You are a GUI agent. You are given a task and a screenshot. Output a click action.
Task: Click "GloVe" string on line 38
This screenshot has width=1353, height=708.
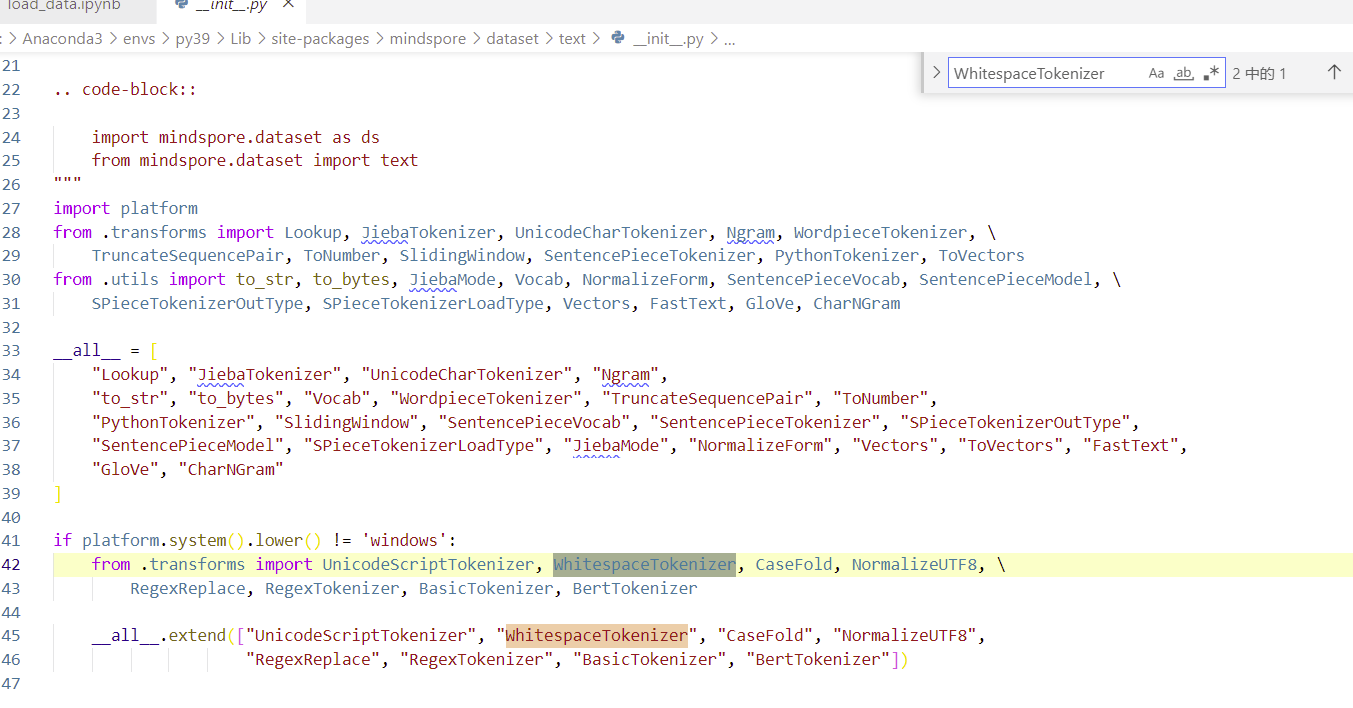point(126,469)
